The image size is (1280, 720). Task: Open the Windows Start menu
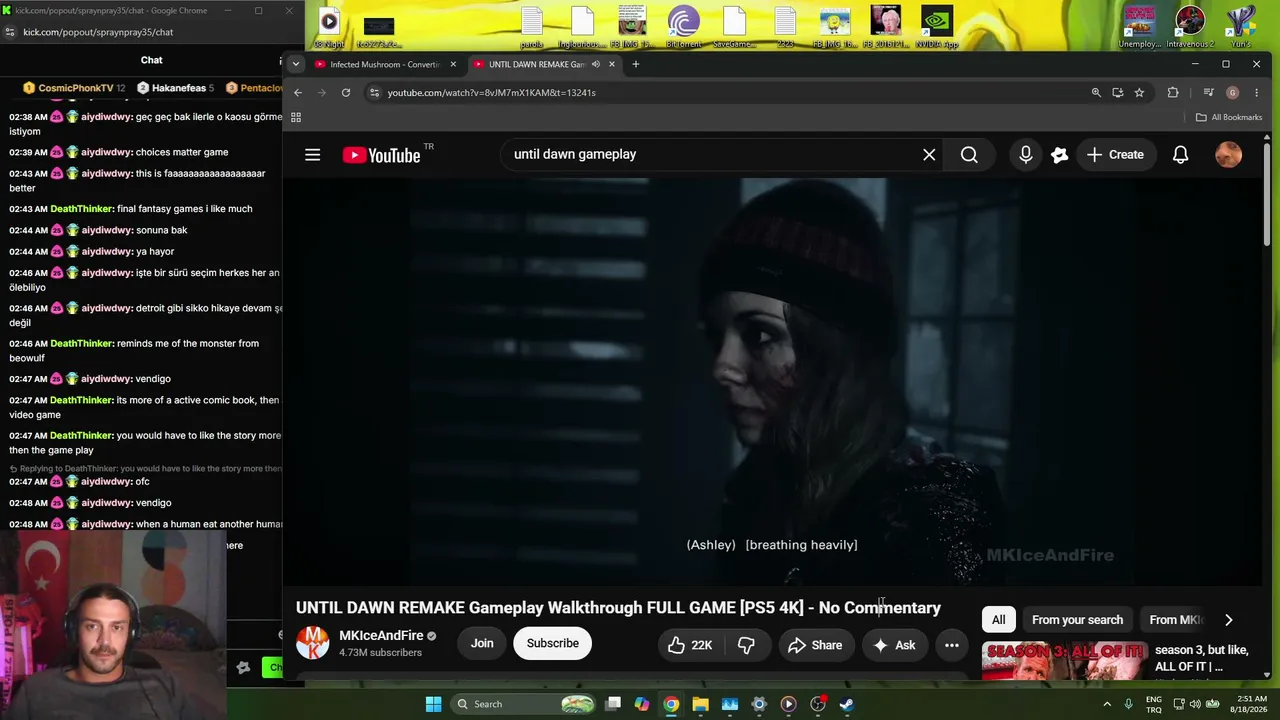click(433, 704)
